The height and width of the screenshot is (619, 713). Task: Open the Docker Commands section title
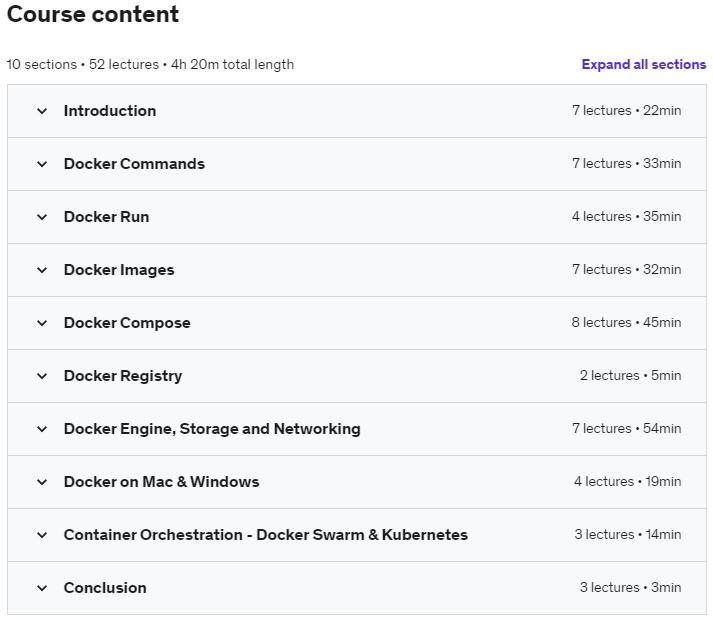point(134,164)
